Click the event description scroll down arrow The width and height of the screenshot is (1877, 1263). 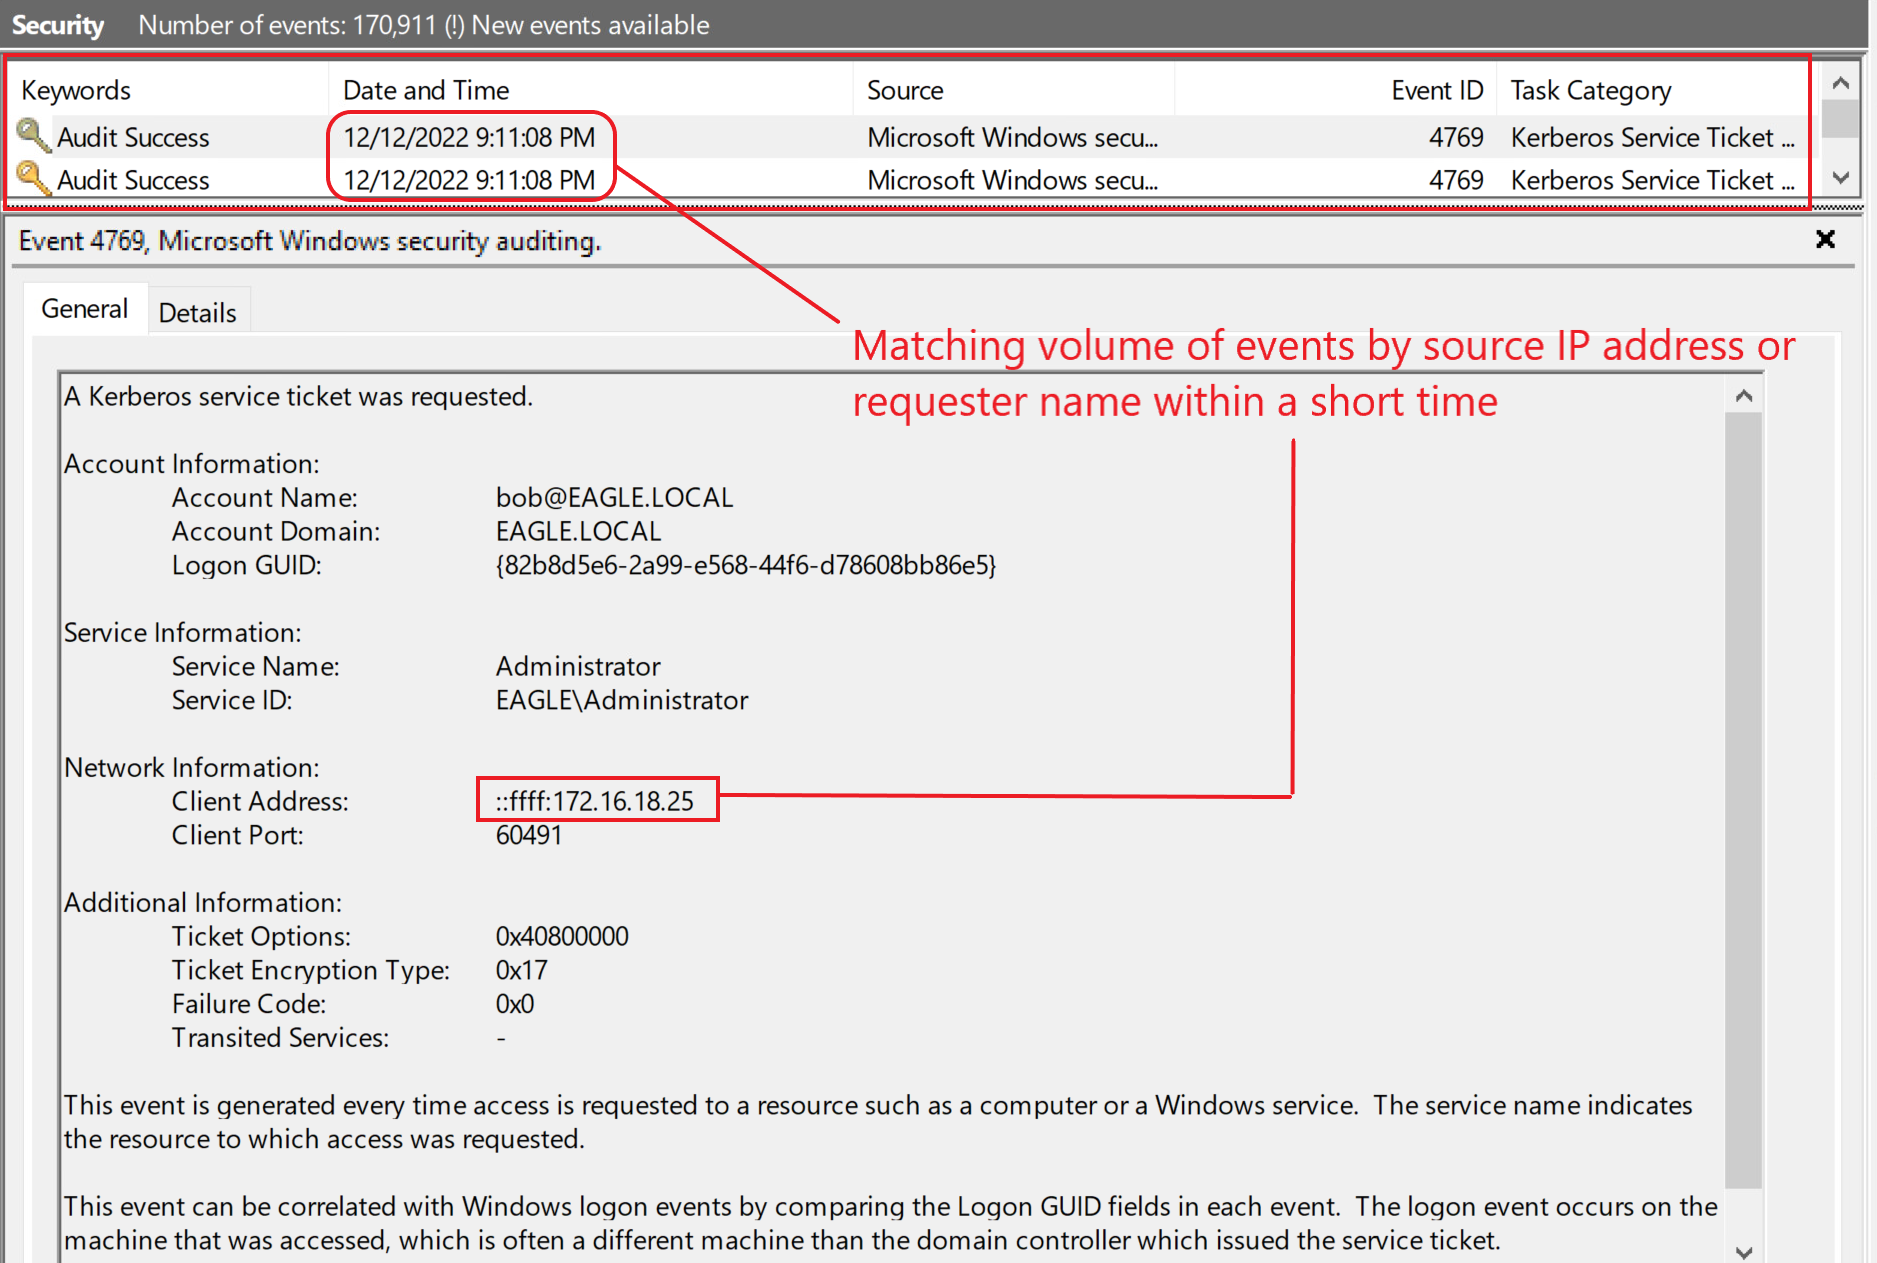click(1744, 1252)
